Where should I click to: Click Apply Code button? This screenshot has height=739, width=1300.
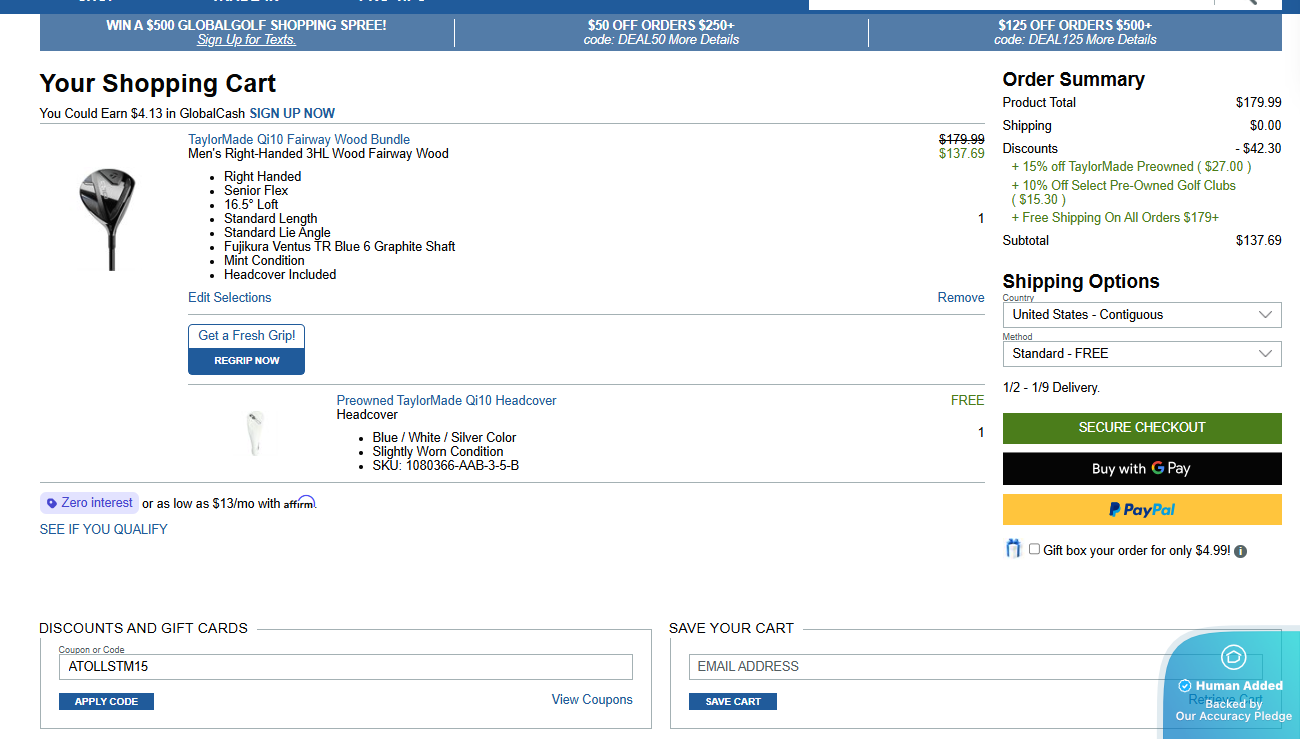[x=106, y=701]
